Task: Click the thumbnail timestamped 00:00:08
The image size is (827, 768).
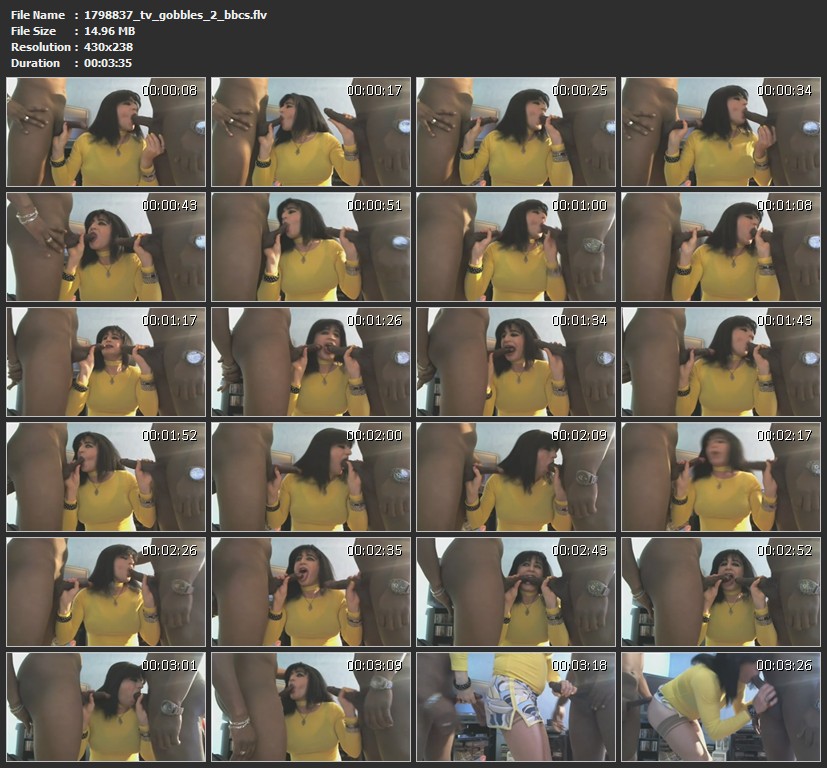Action: pos(106,132)
